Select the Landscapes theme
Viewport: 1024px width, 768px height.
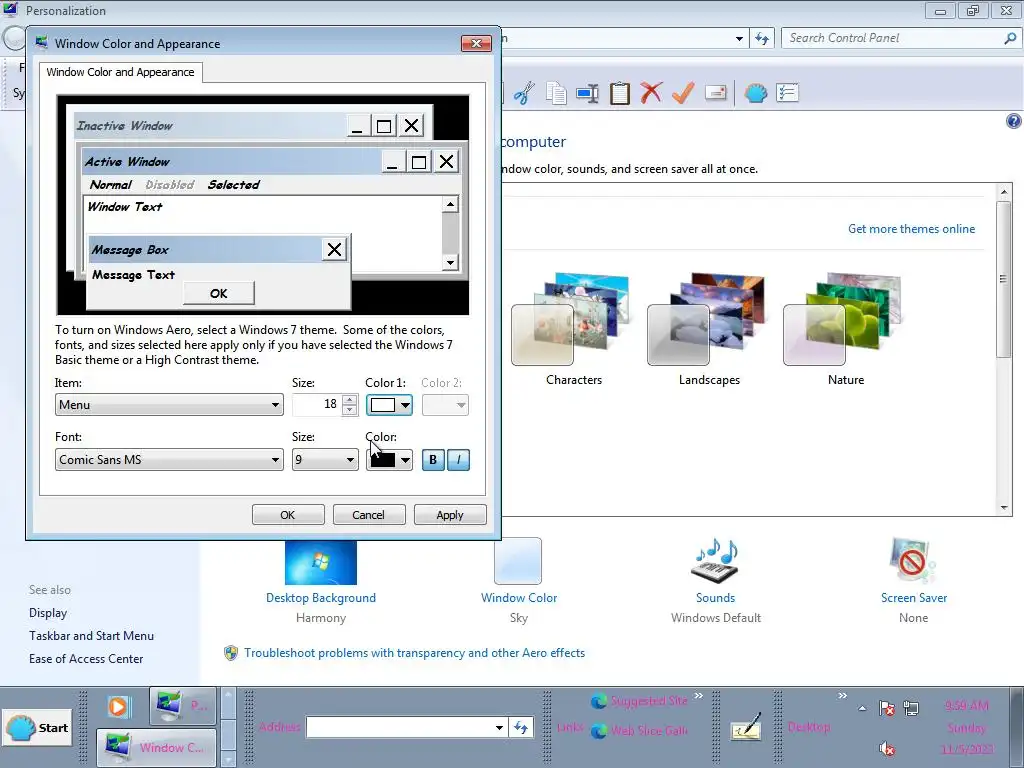point(709,329)
